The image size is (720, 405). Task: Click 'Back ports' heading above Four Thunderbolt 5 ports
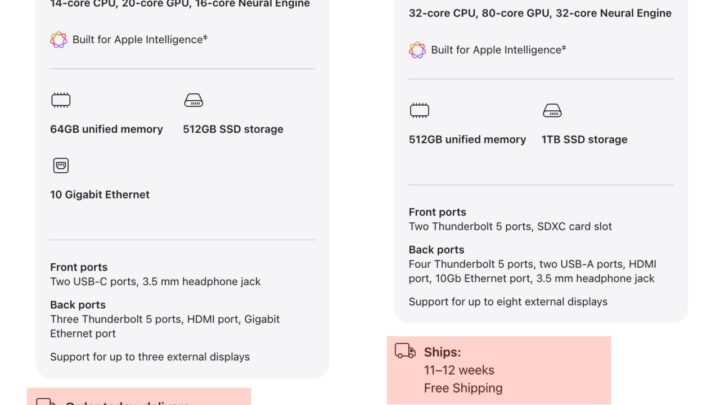pyautogui.click(x=436, y=249)
